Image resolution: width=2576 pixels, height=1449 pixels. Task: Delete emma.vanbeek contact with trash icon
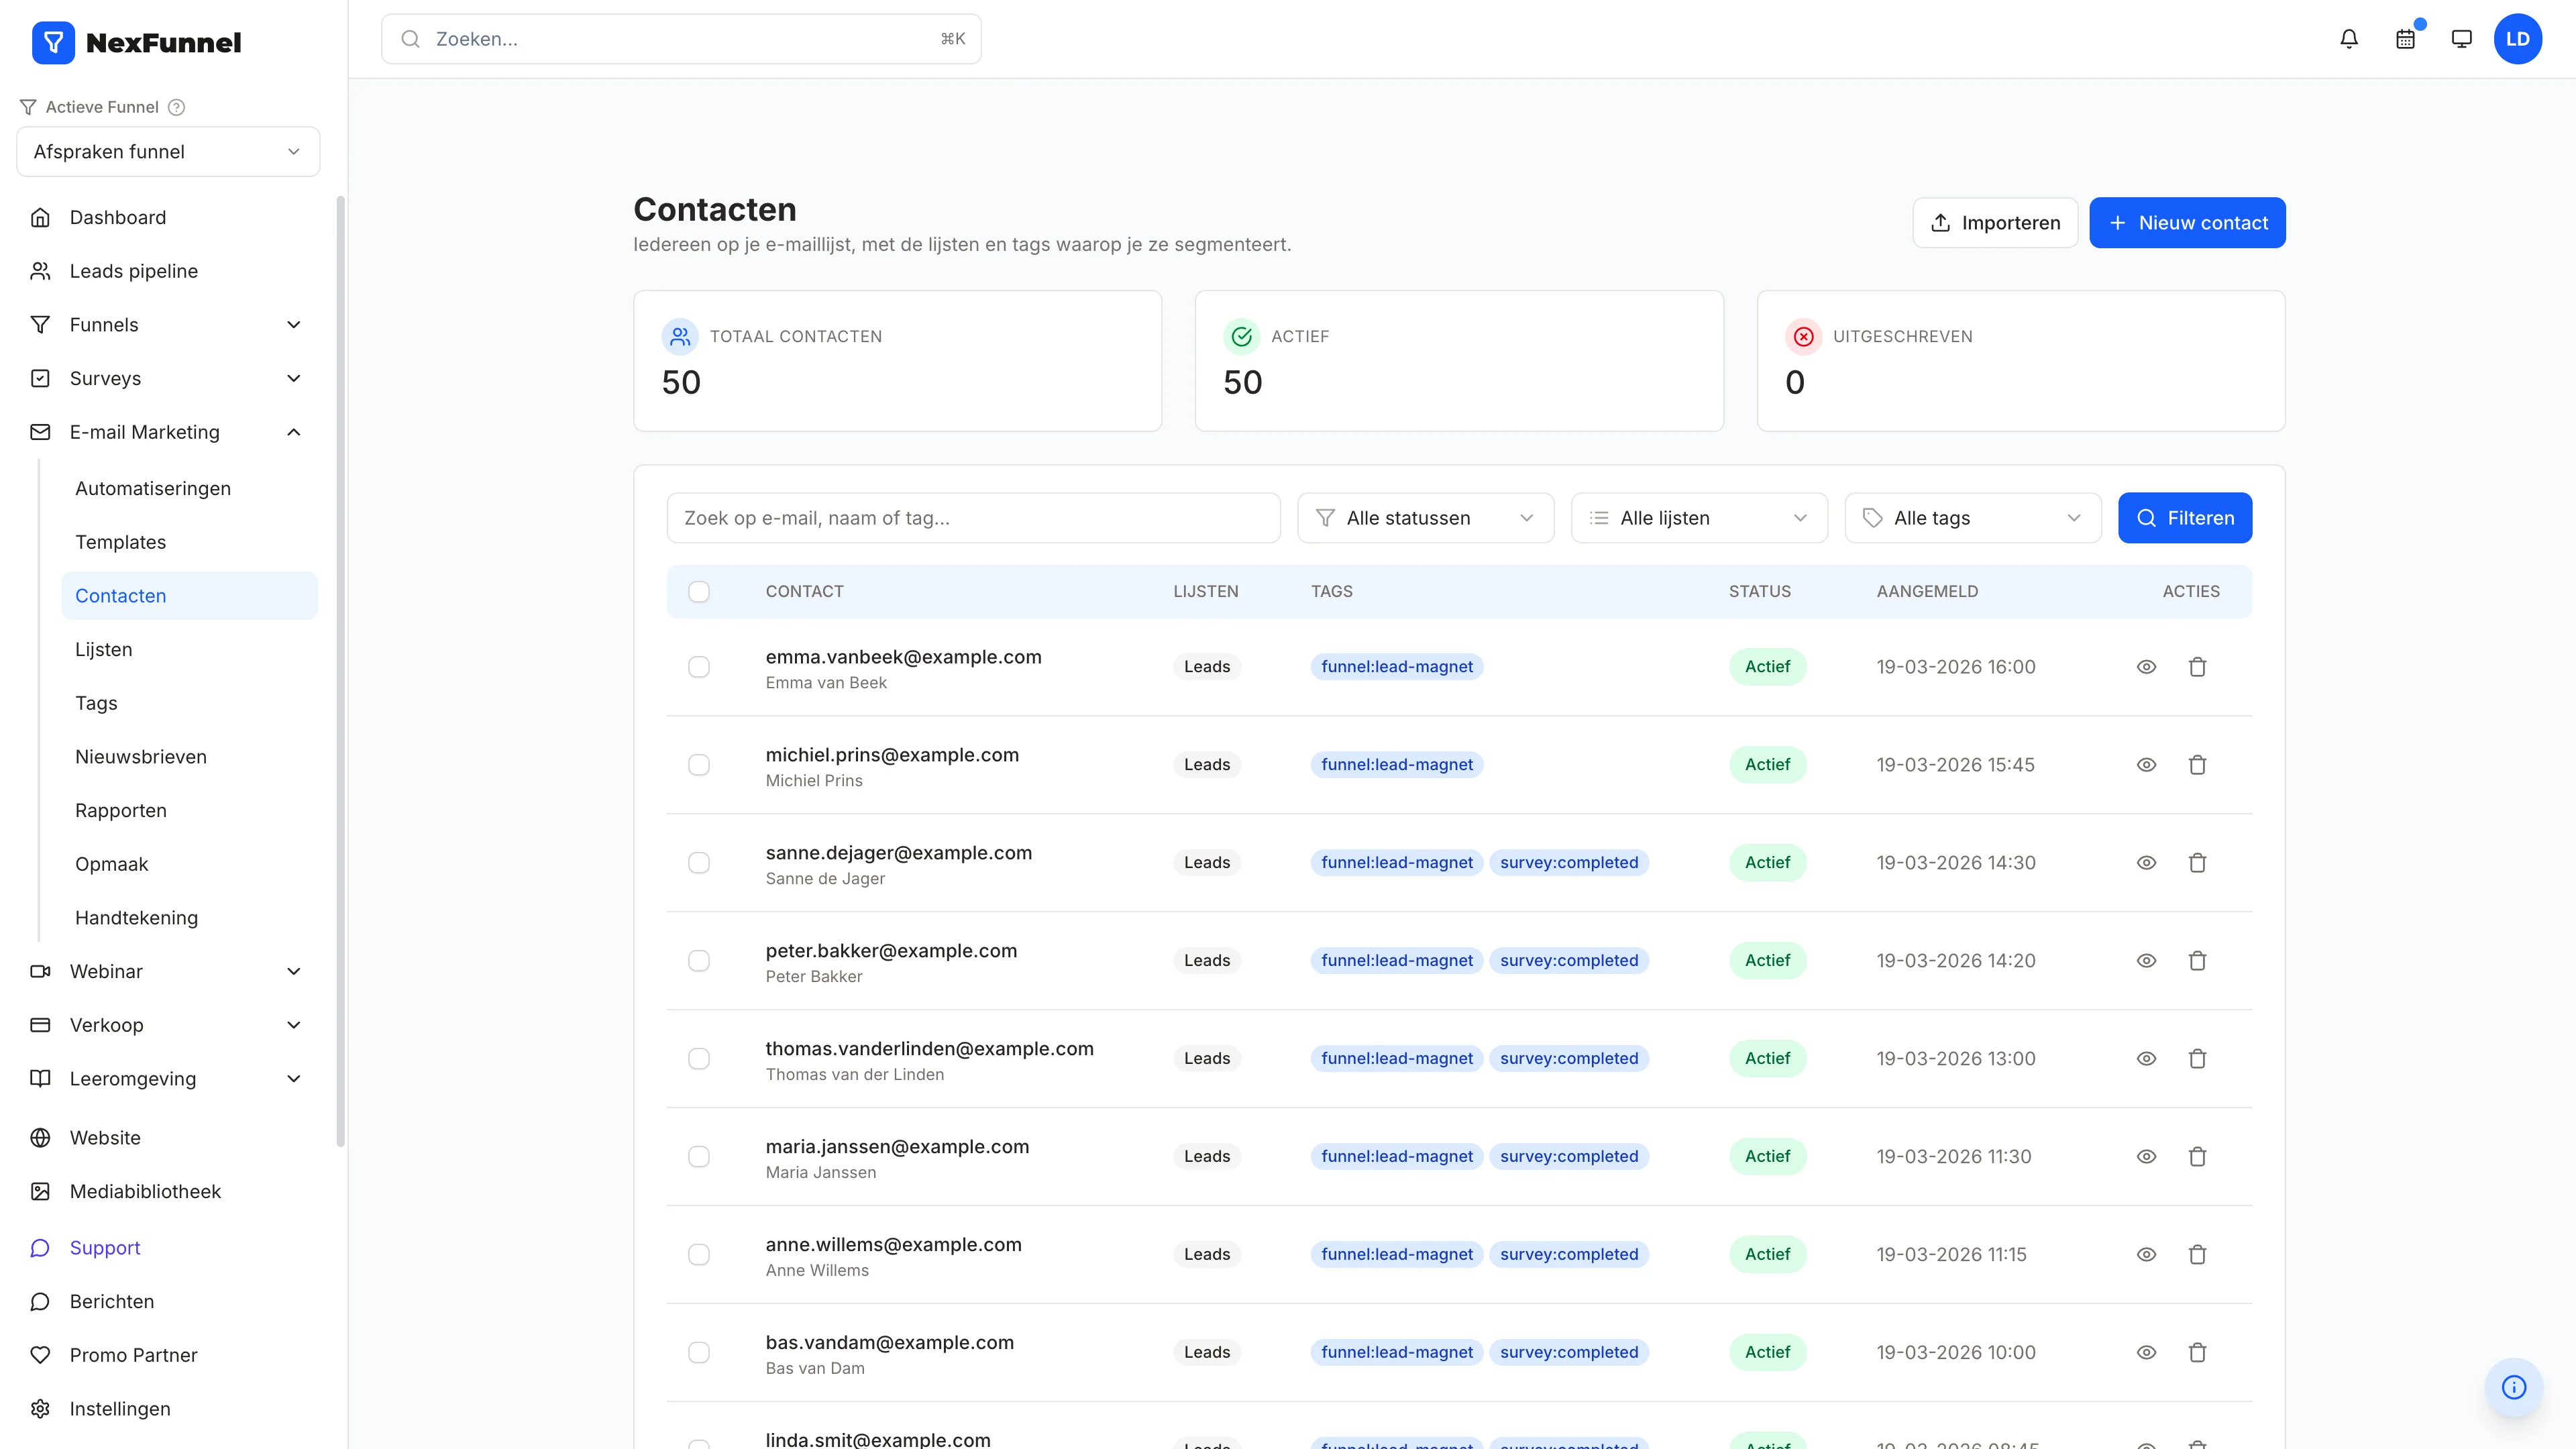point(2197,667)
